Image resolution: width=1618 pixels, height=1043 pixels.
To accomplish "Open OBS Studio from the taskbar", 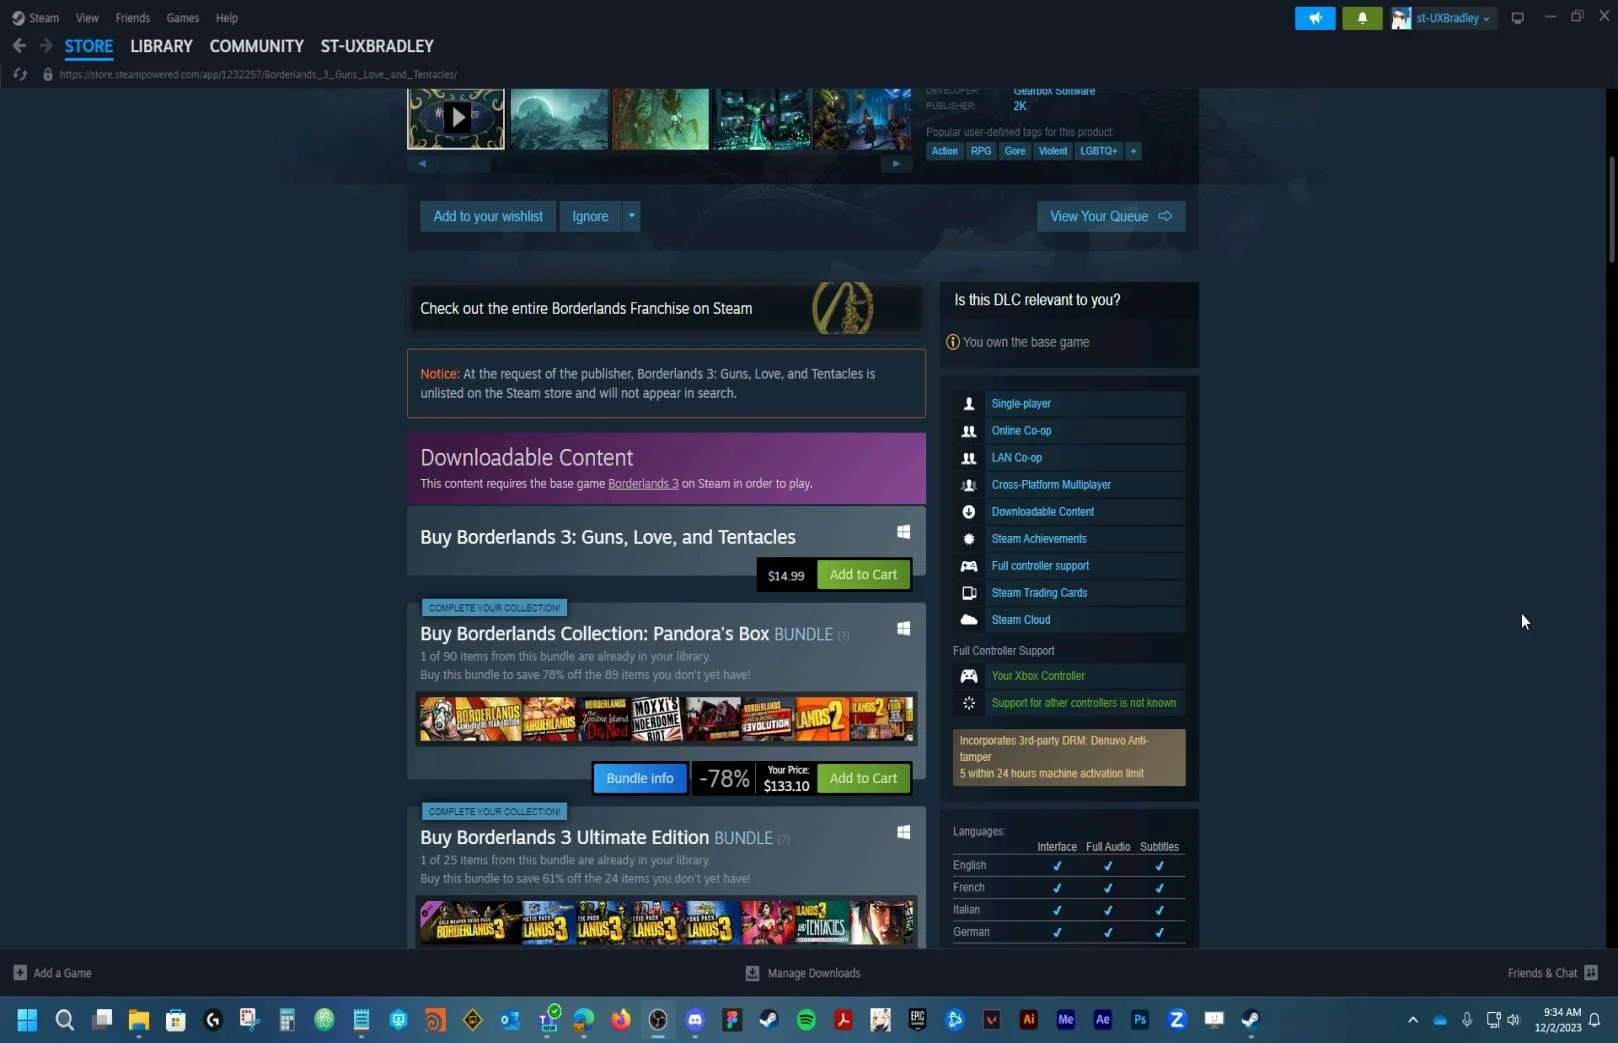I will point(658,1020).
